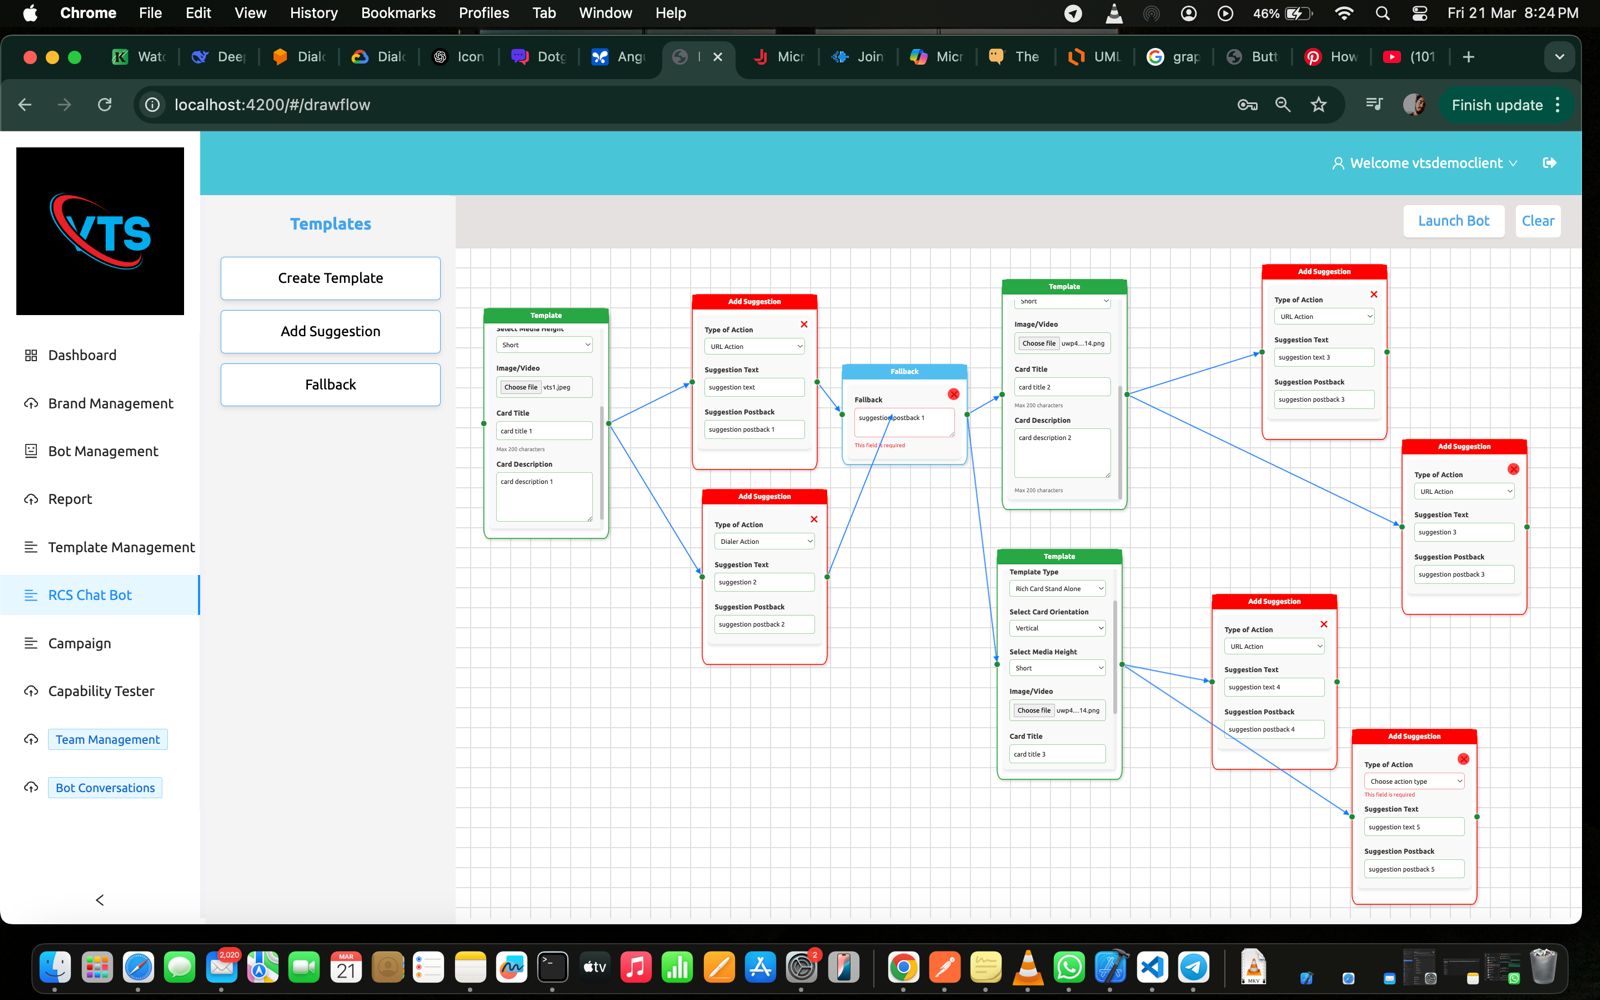Reload the page using the browser refresh icon
The height and width of the screenshot is (1000, 1600).
pos(104,105)
